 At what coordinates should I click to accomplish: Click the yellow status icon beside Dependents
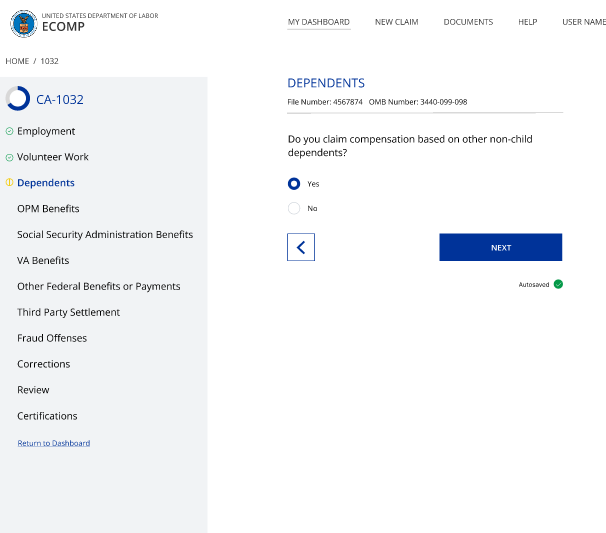(9, 183)
